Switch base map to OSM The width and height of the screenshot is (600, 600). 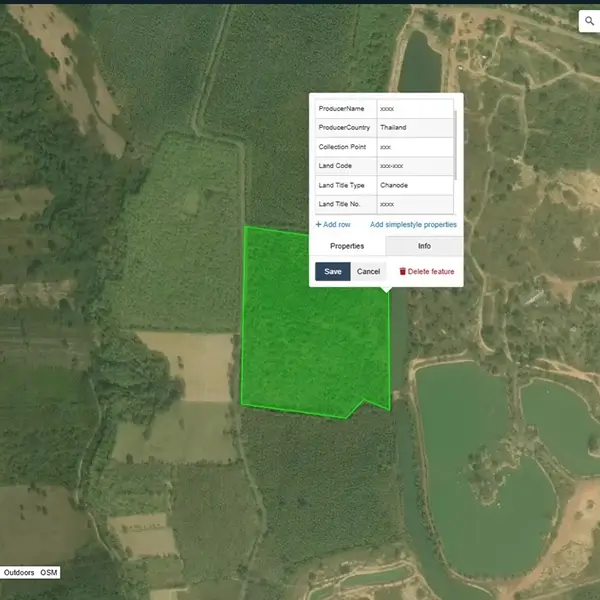48,573
